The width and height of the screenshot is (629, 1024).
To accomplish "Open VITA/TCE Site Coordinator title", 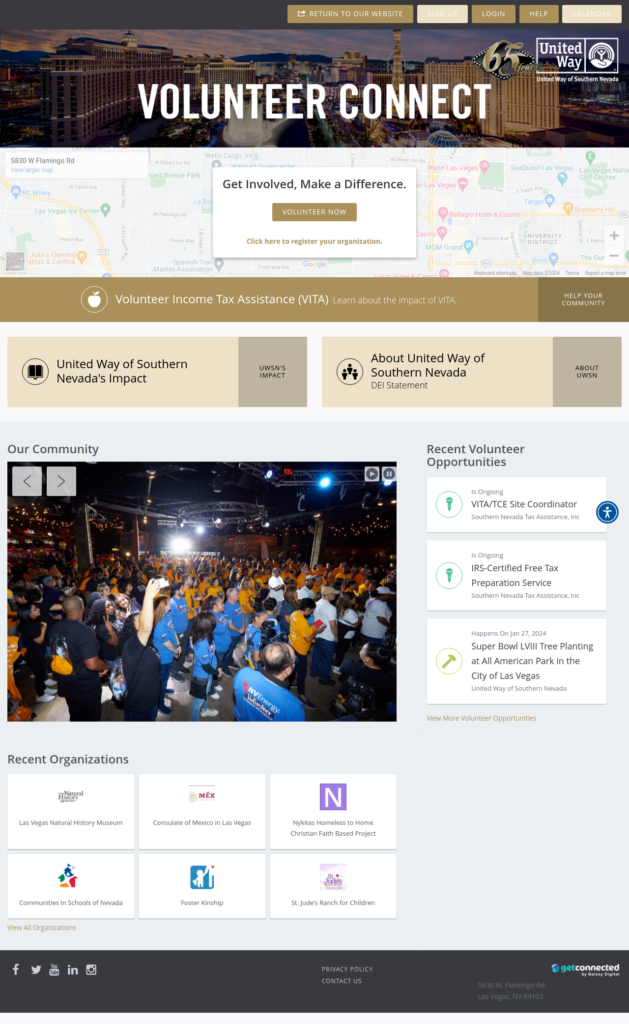I will pos(524,504).
